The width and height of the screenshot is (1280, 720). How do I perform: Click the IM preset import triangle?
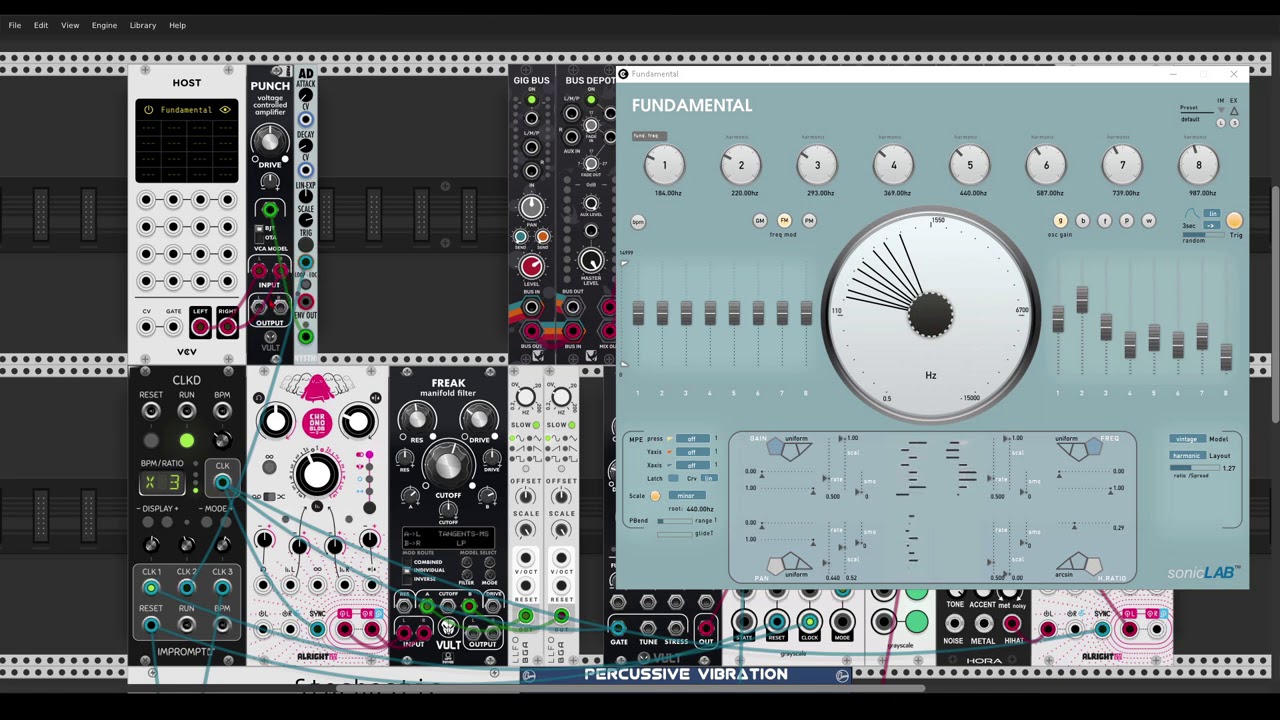(1221, 110)
